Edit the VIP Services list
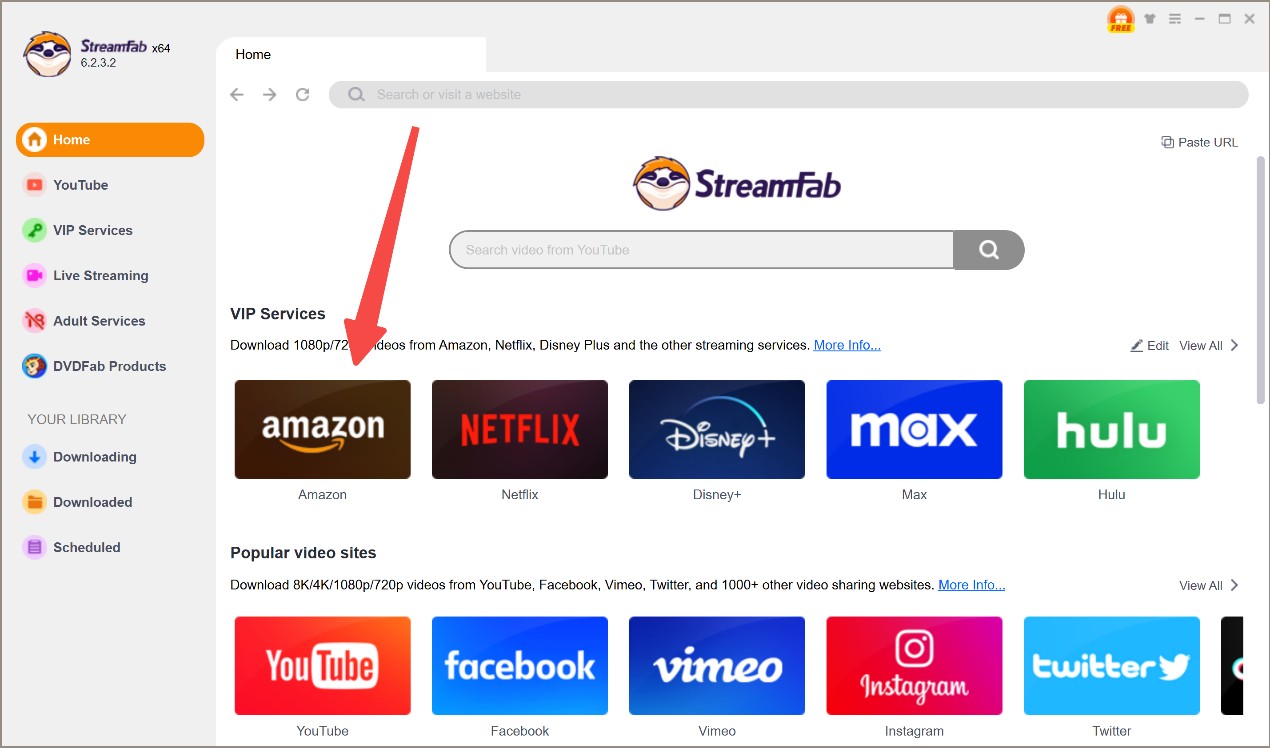Image resolution: width=1270 pixels, height=748 pixels. [x=1150, y=345]
